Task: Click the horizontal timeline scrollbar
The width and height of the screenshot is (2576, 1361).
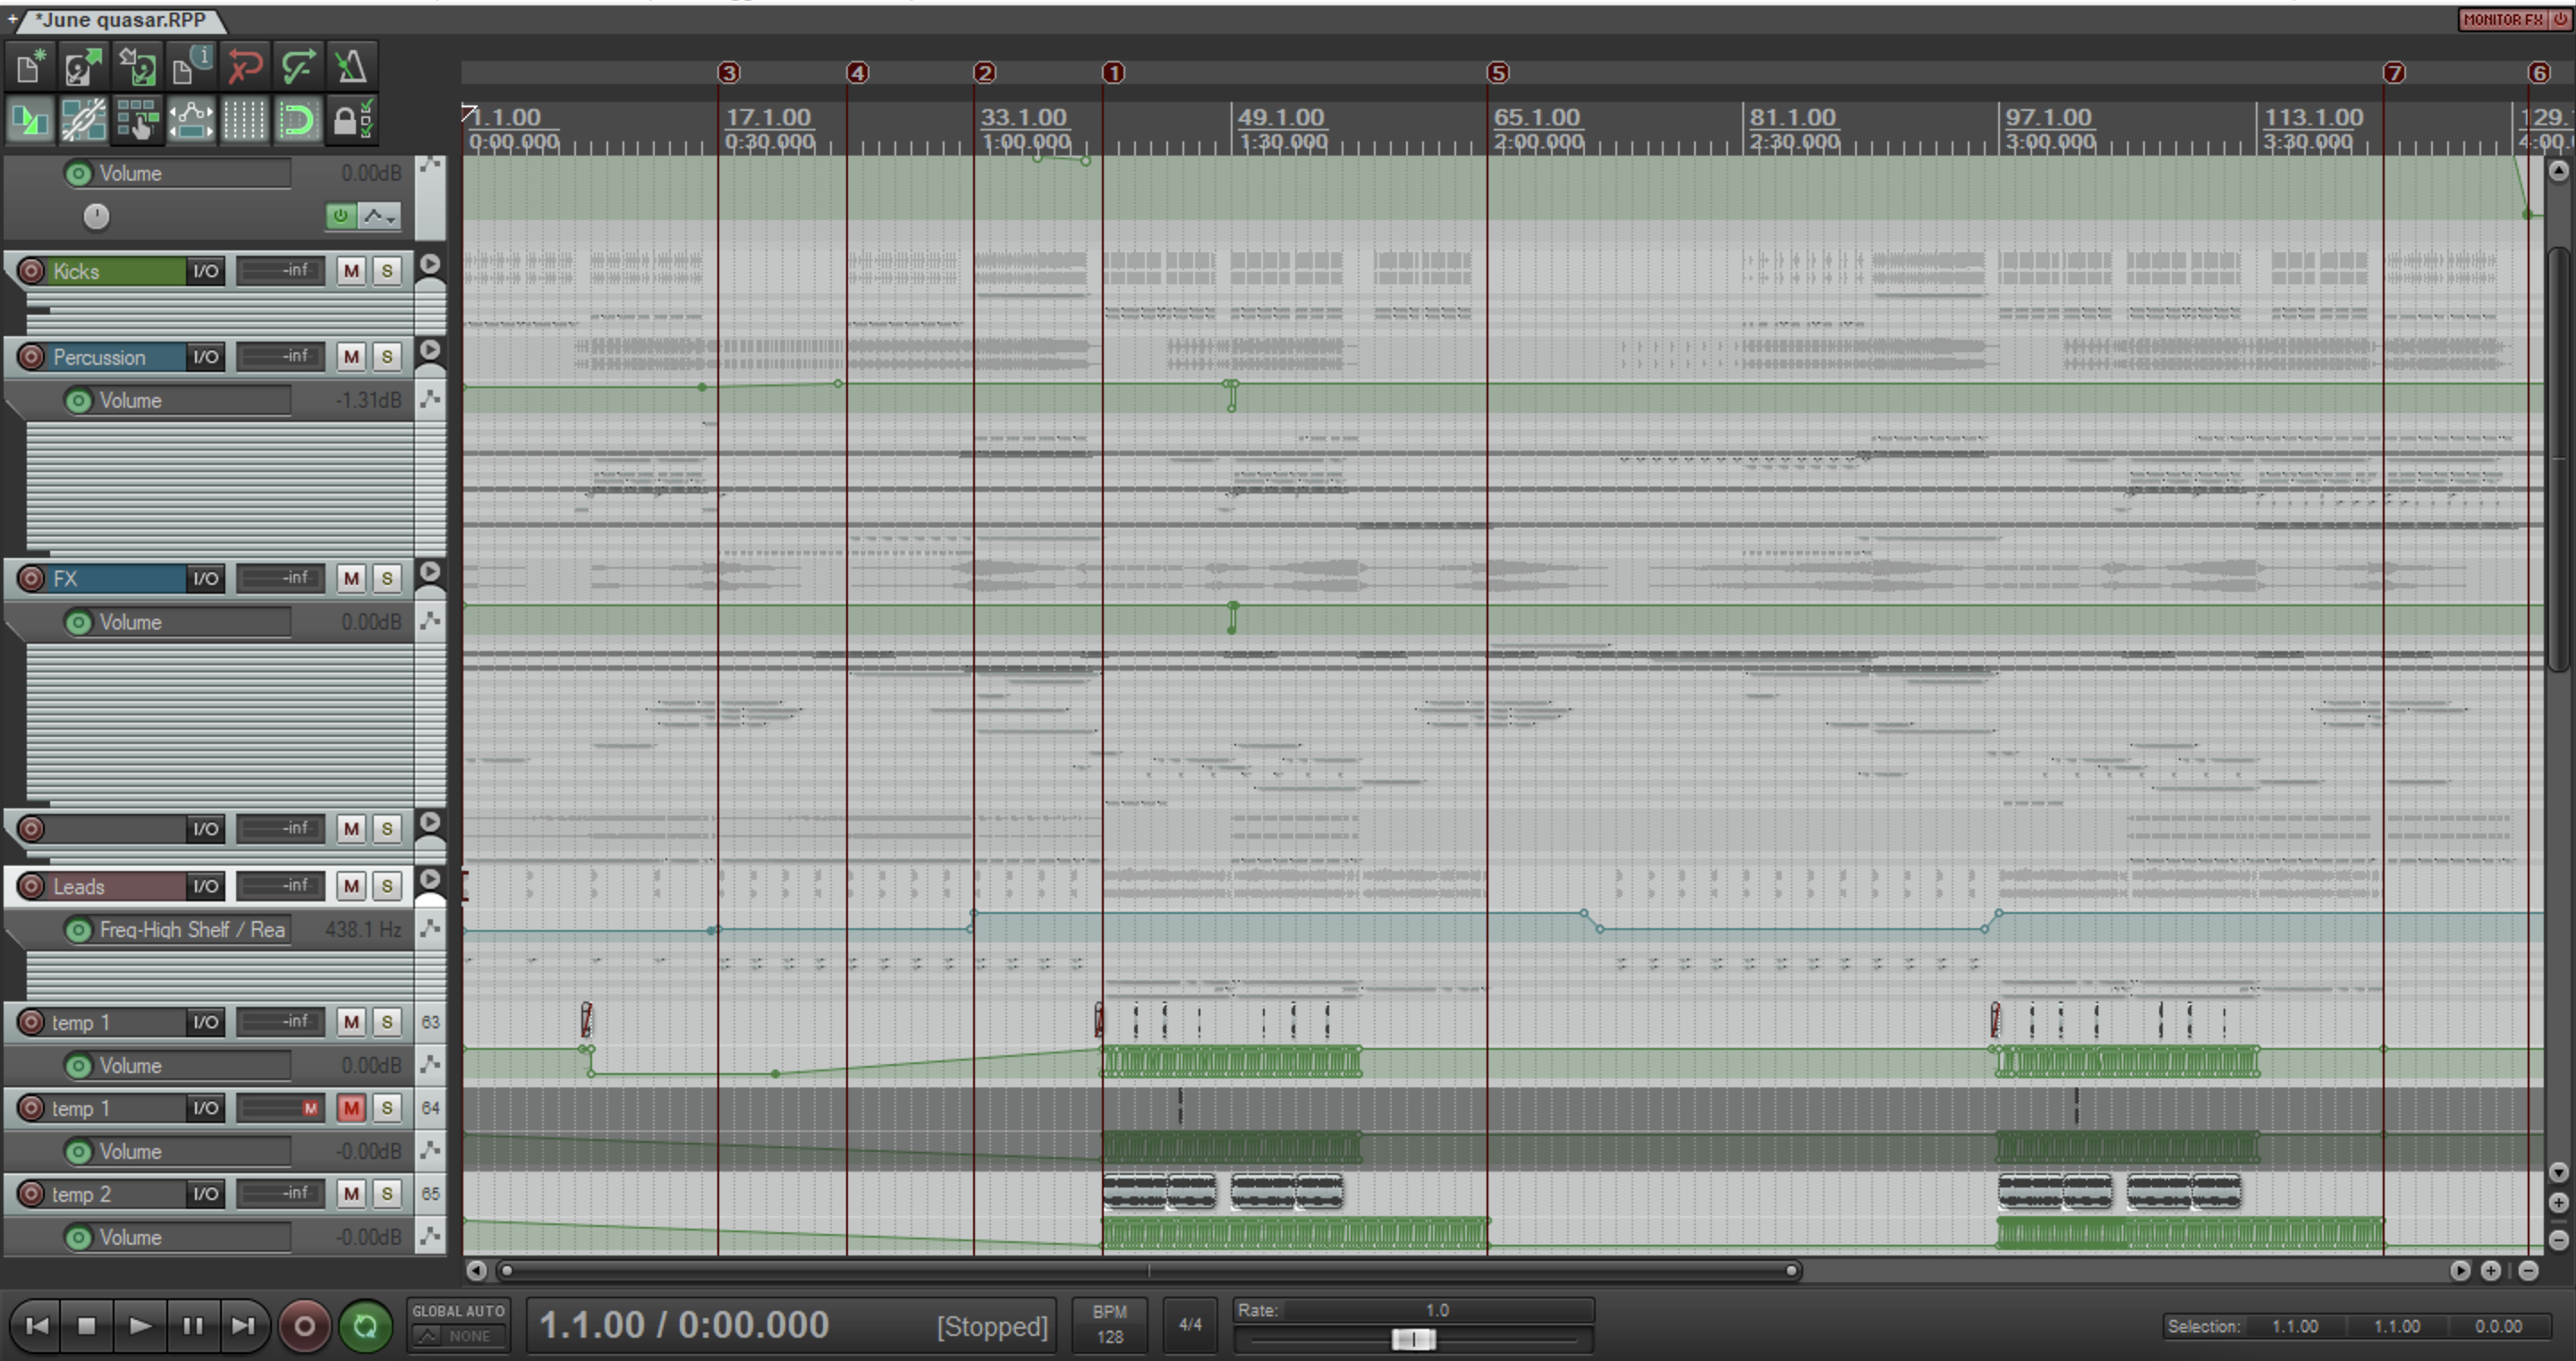Action: coord(1148,1271)
